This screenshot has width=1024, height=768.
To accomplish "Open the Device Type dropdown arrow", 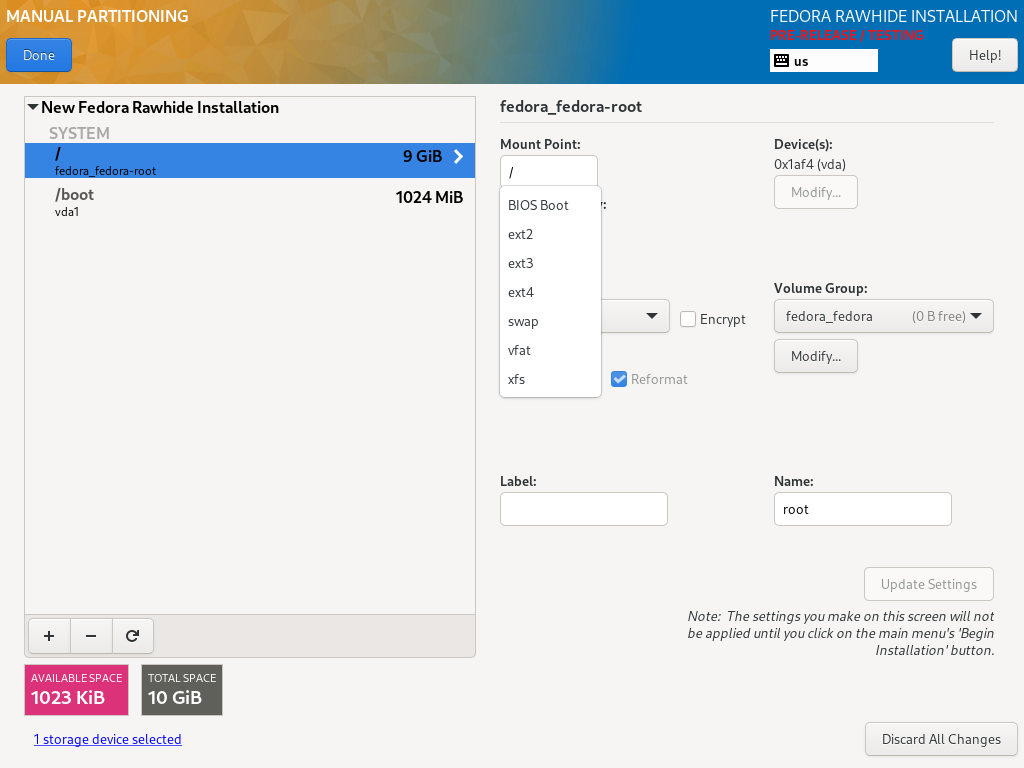I will pyautogui.click(x=651, y=316).
